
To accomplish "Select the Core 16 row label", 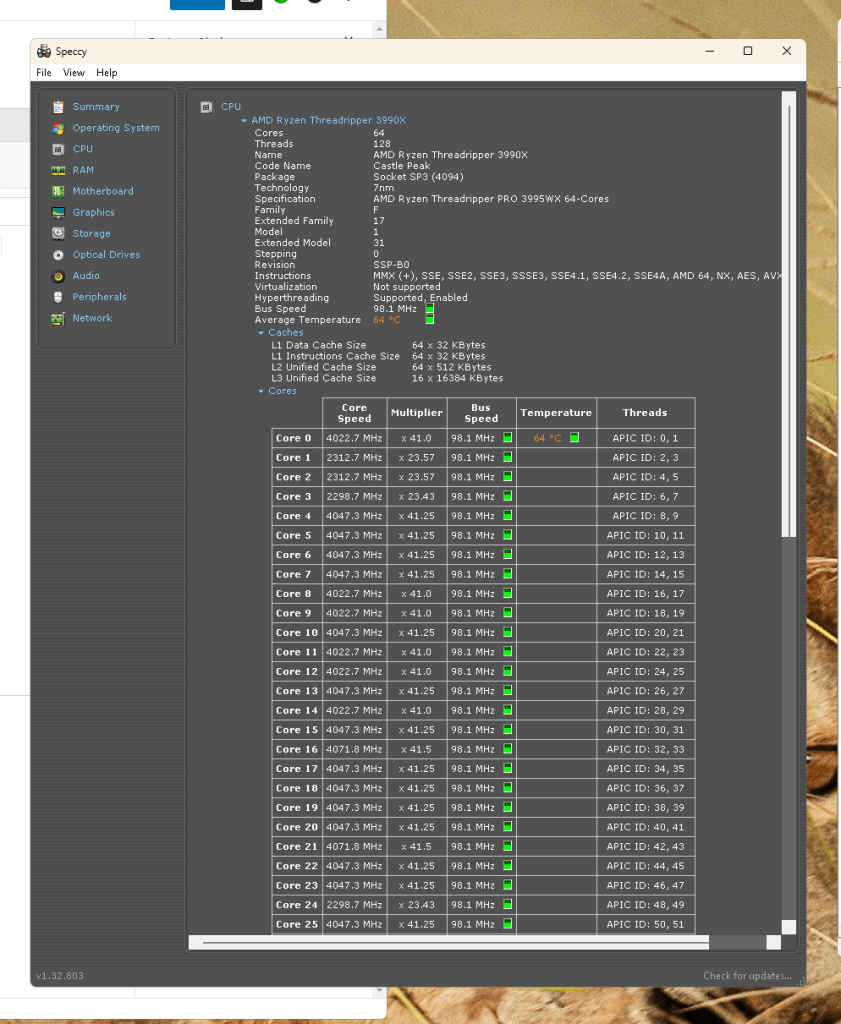I will coord(296,749).
